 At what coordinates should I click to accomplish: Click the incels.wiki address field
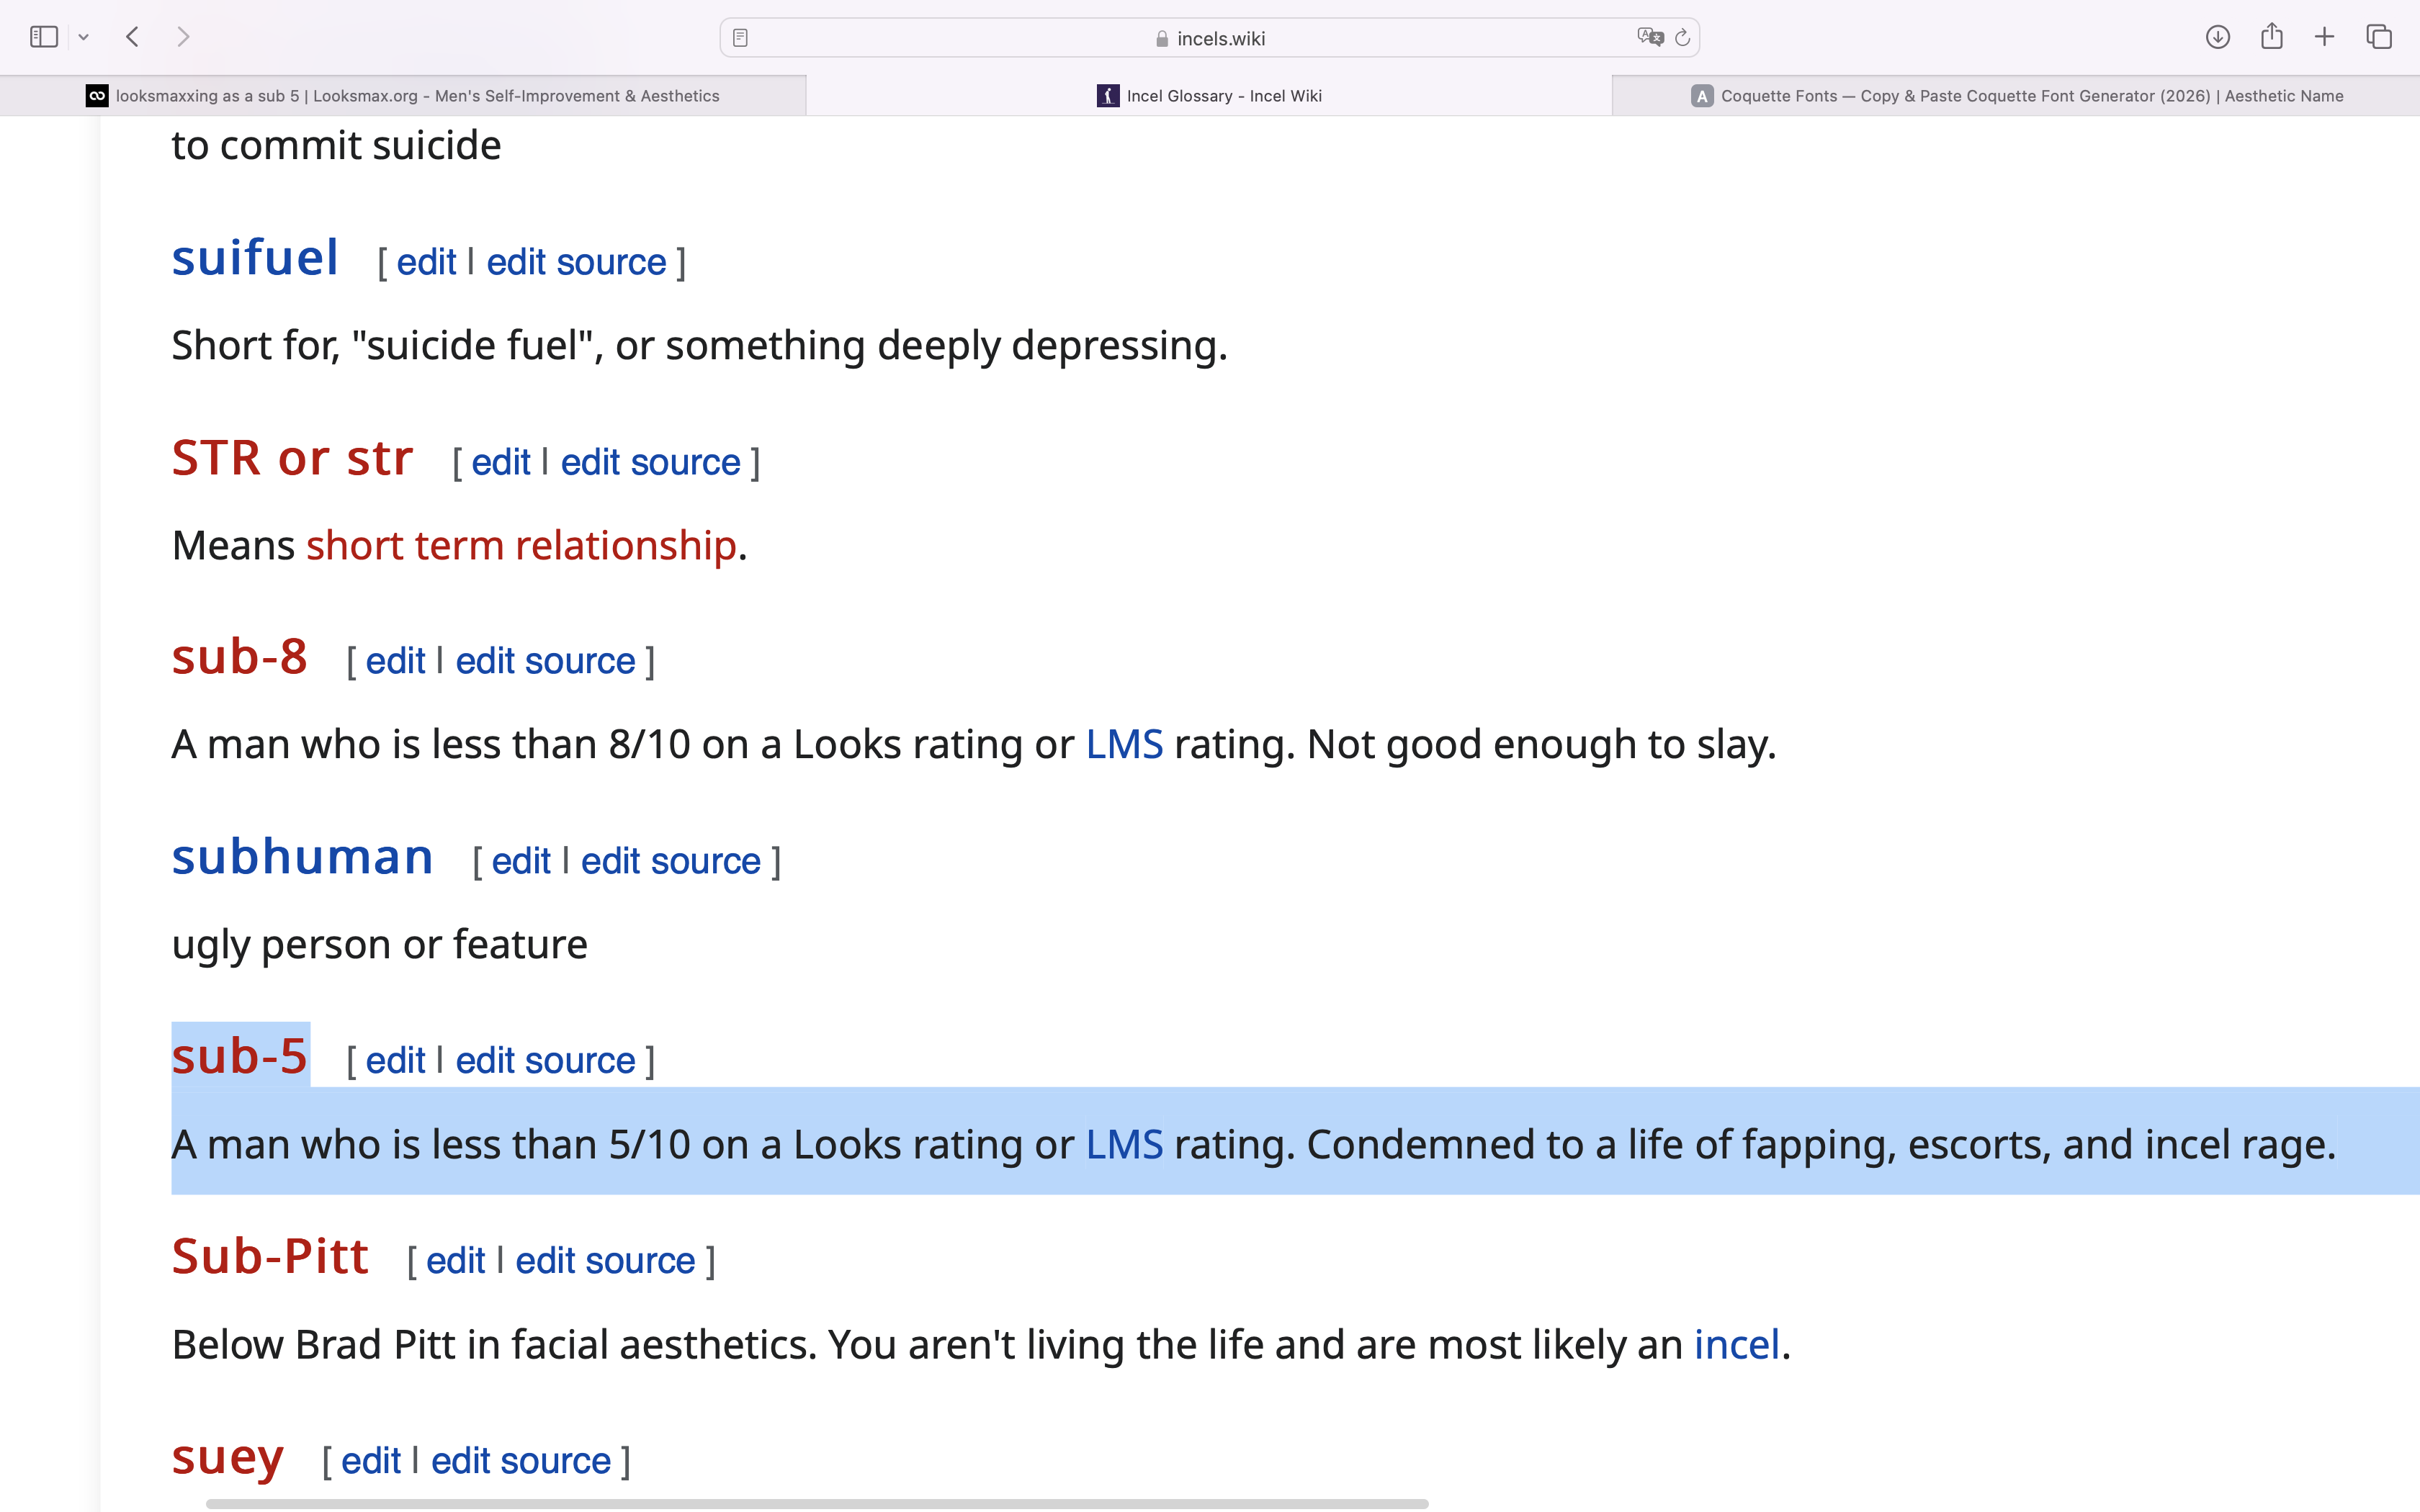click(x=1210, y=38)
